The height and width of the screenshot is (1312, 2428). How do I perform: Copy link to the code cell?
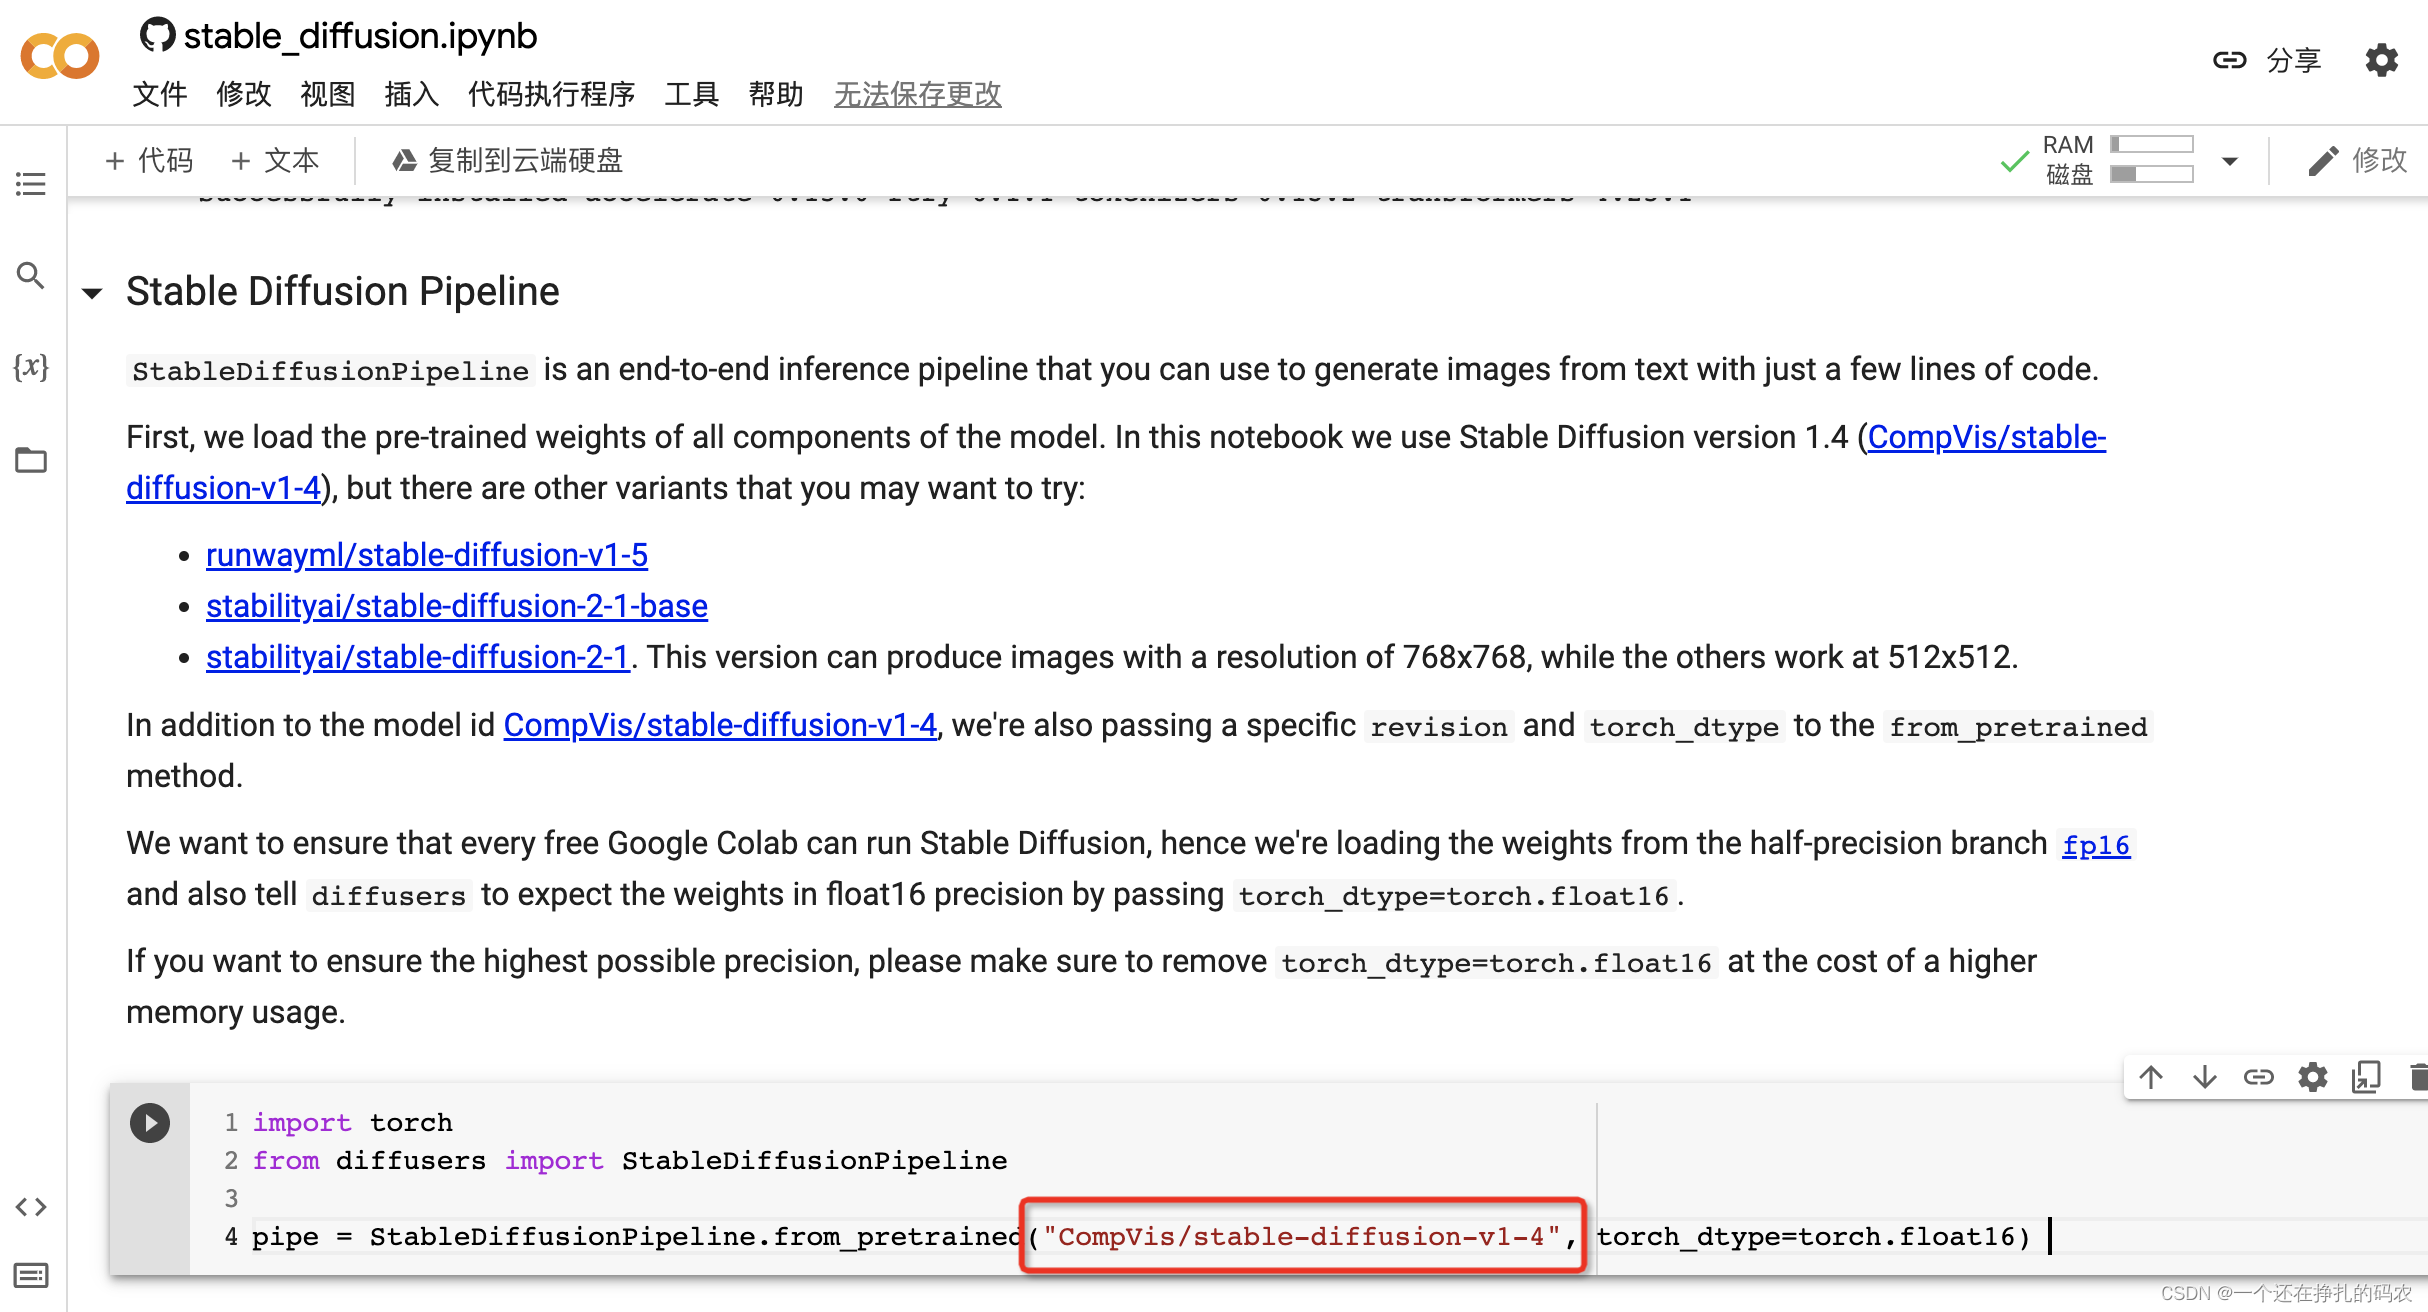[2259, 1077]
